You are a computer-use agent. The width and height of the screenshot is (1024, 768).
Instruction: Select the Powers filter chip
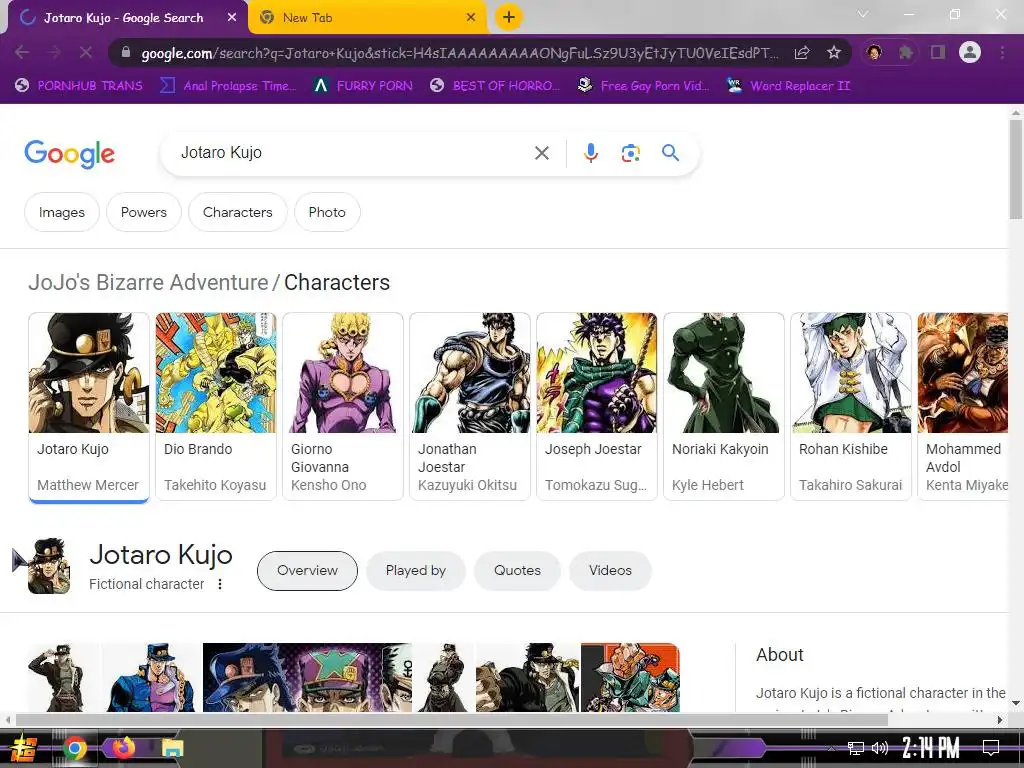[144, 212]
